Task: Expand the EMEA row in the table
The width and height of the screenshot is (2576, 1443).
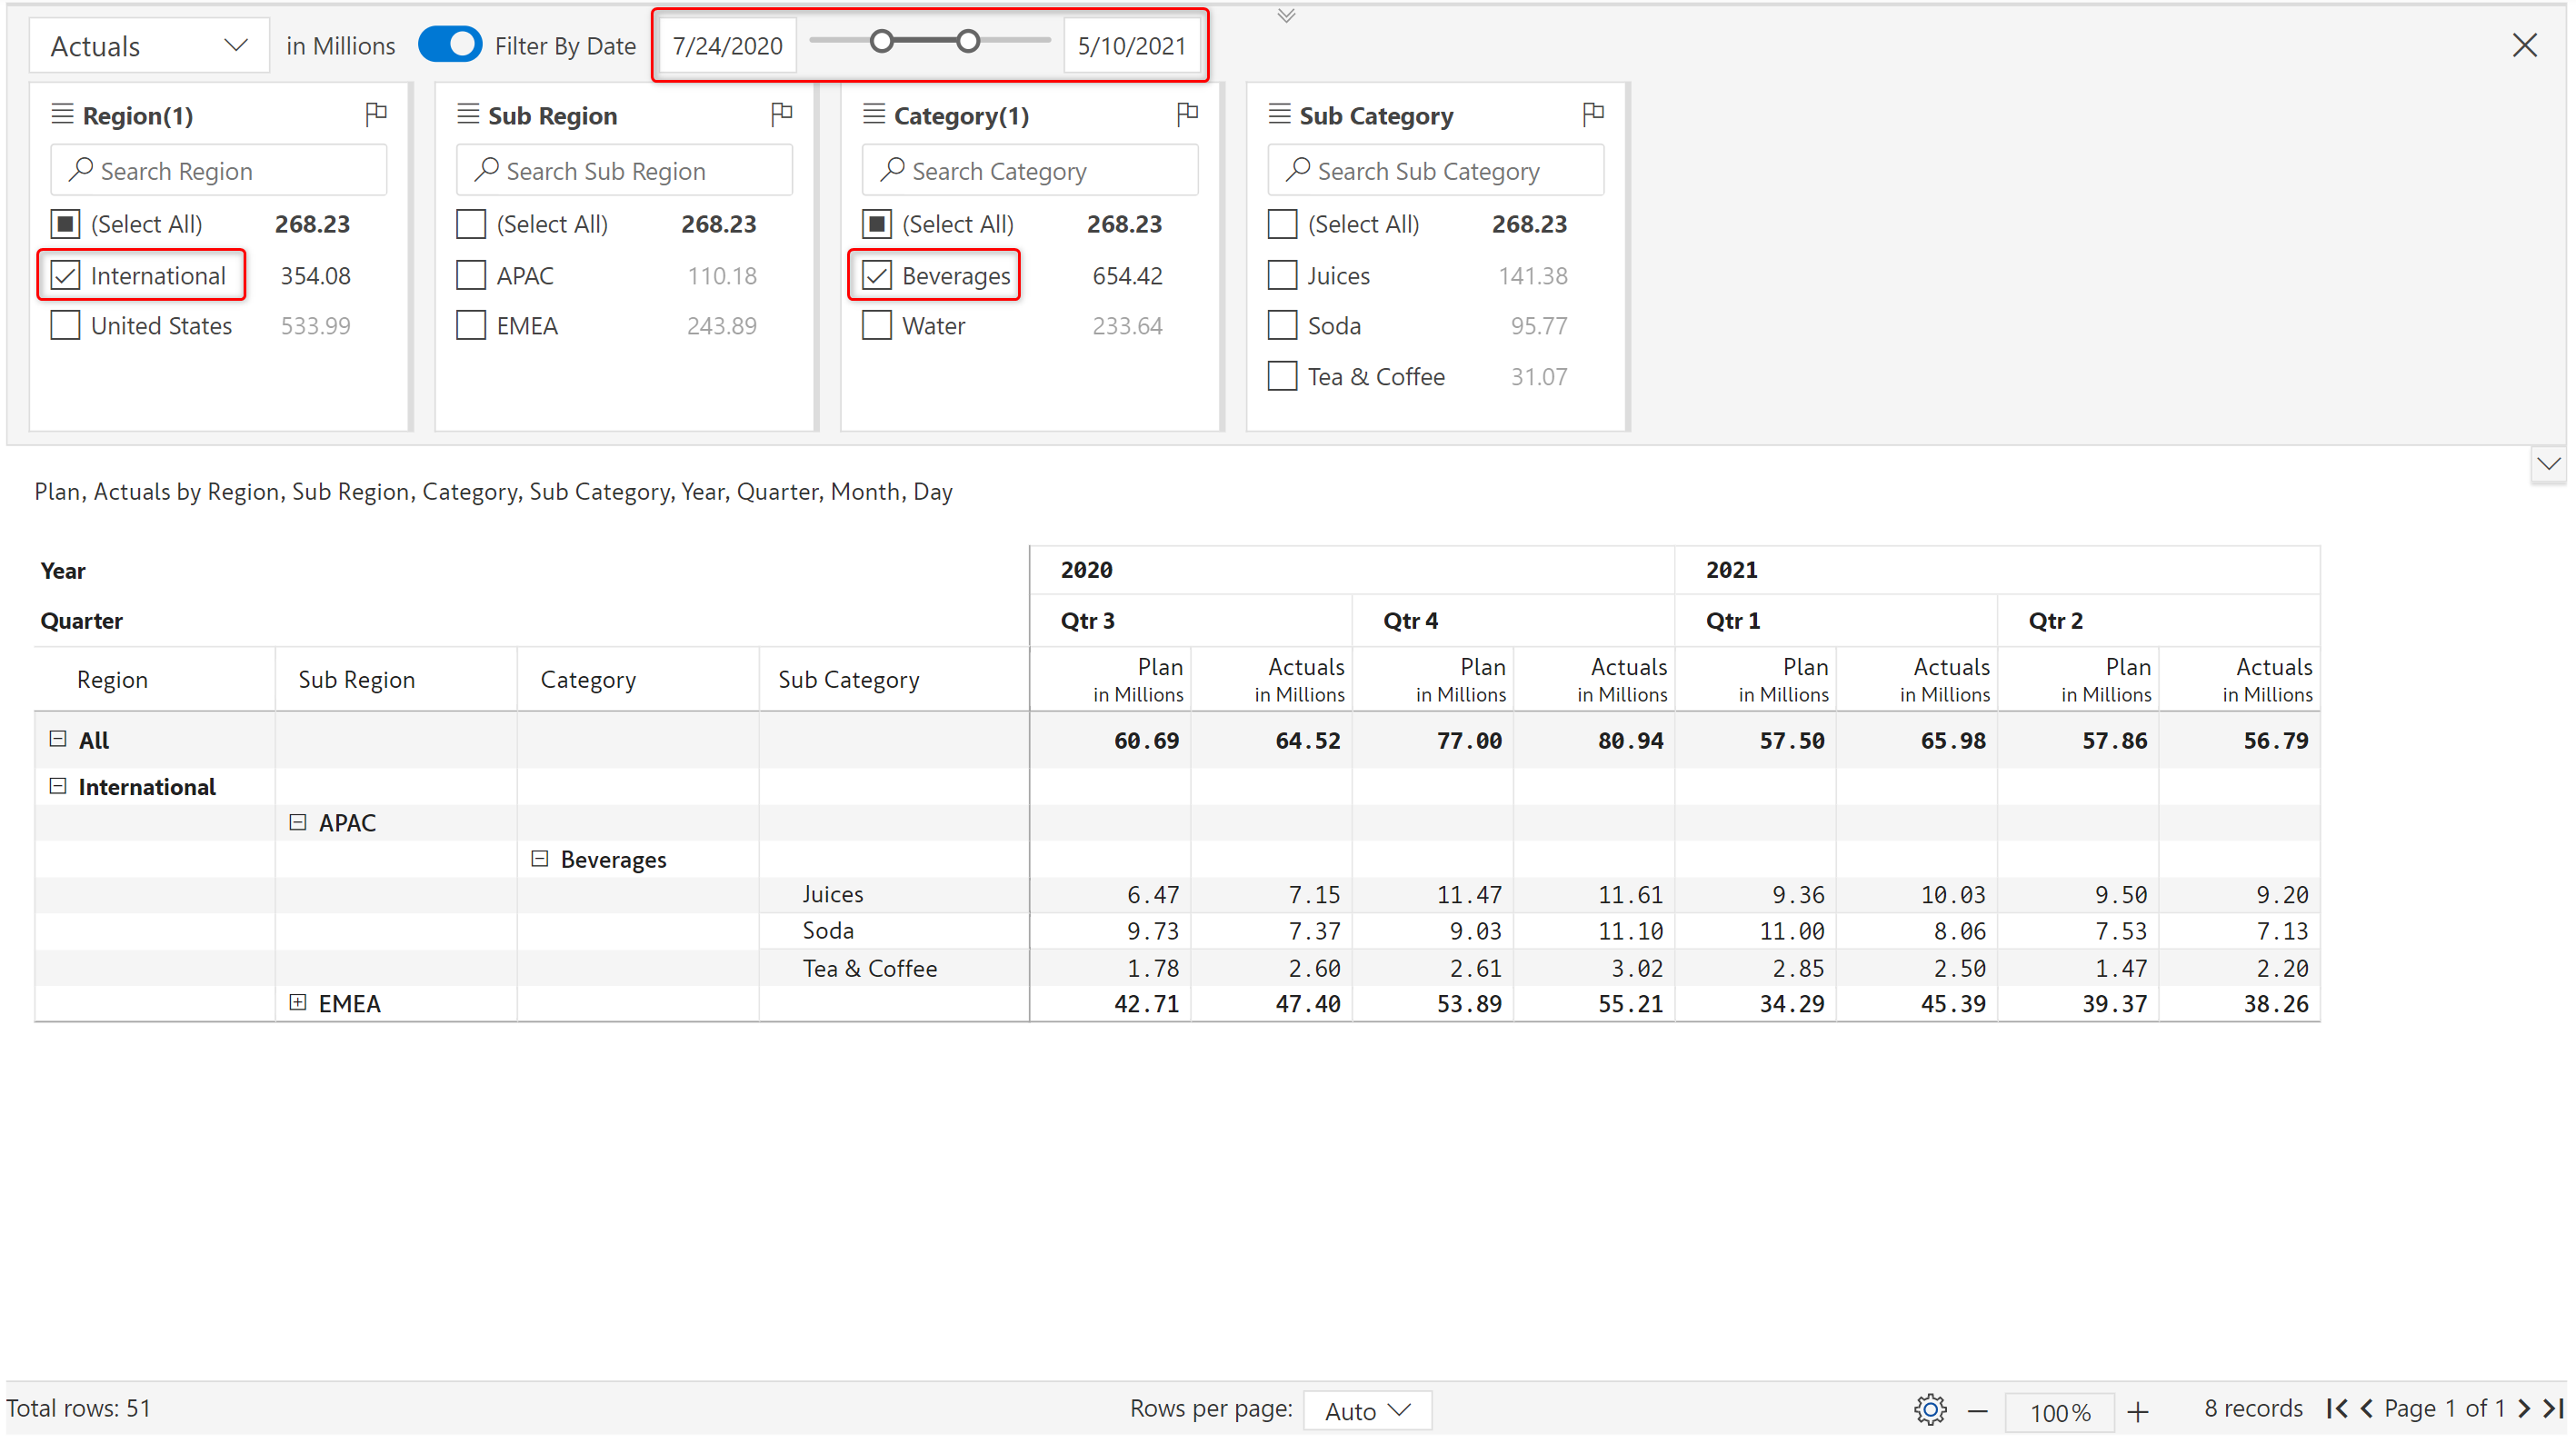Action: click(x=298, y=1002)
